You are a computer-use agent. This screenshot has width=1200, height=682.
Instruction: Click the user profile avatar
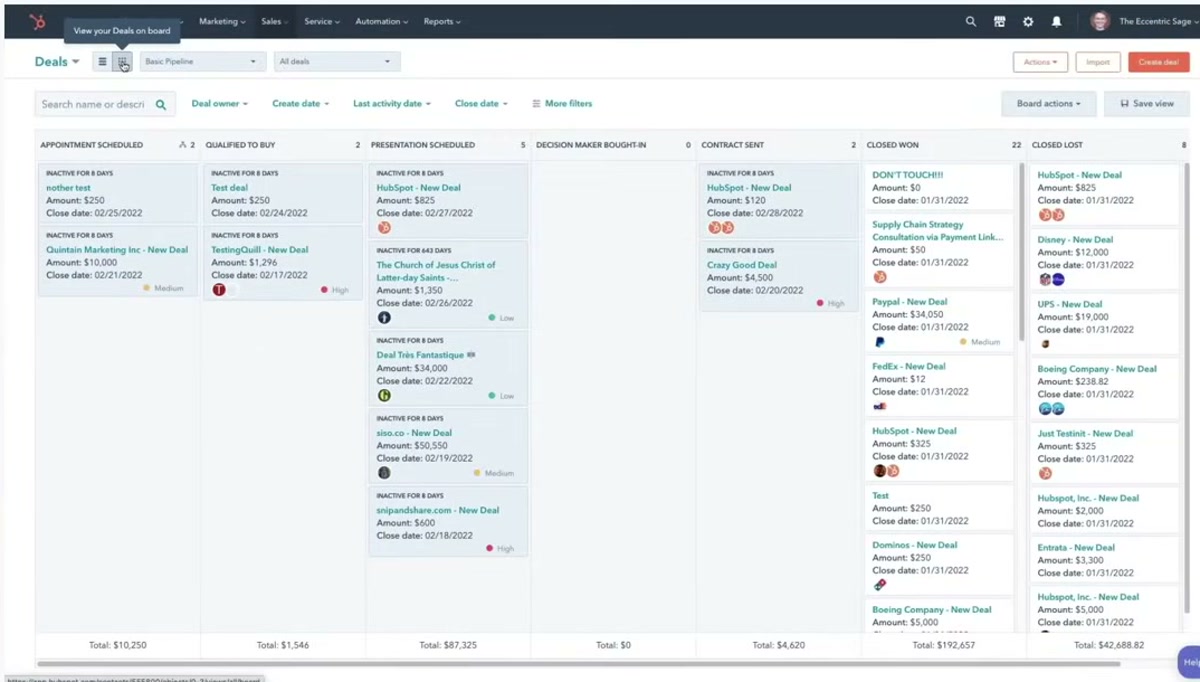tap(1100, 21)
